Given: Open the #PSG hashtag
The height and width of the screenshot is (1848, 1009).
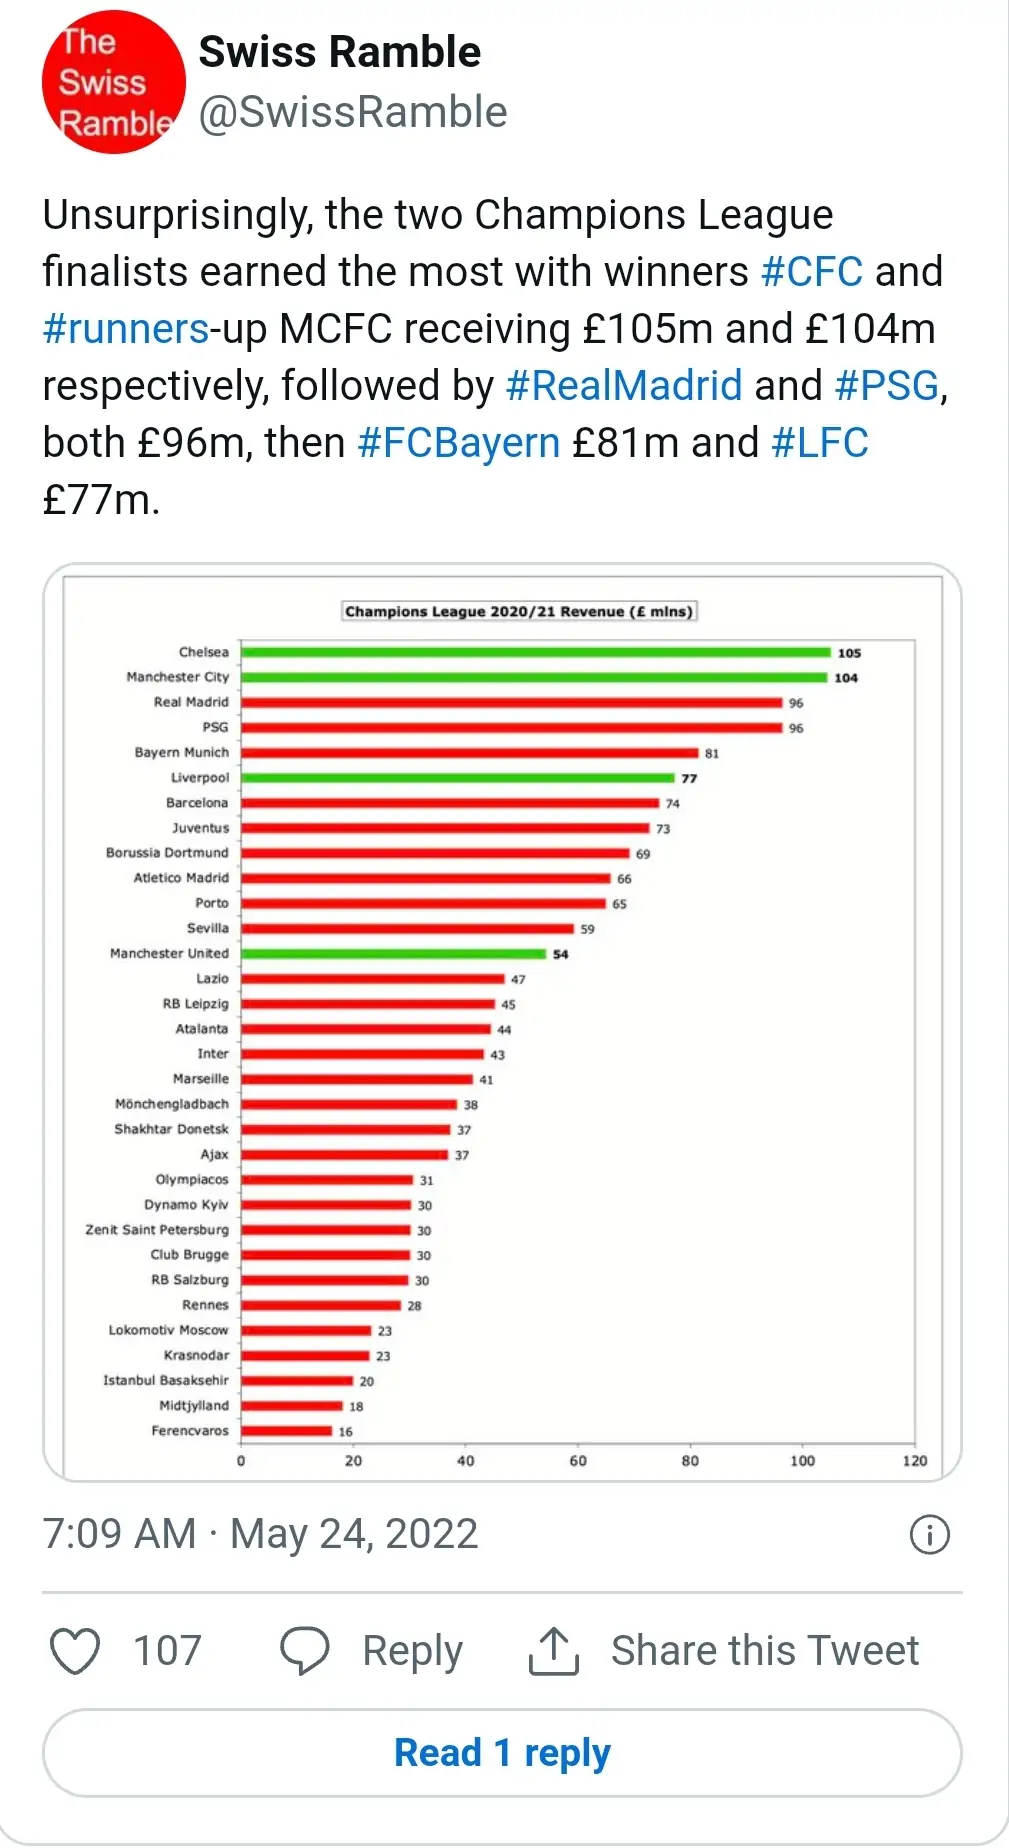Looking at the screenshot, I should click(x=887, y=386).
